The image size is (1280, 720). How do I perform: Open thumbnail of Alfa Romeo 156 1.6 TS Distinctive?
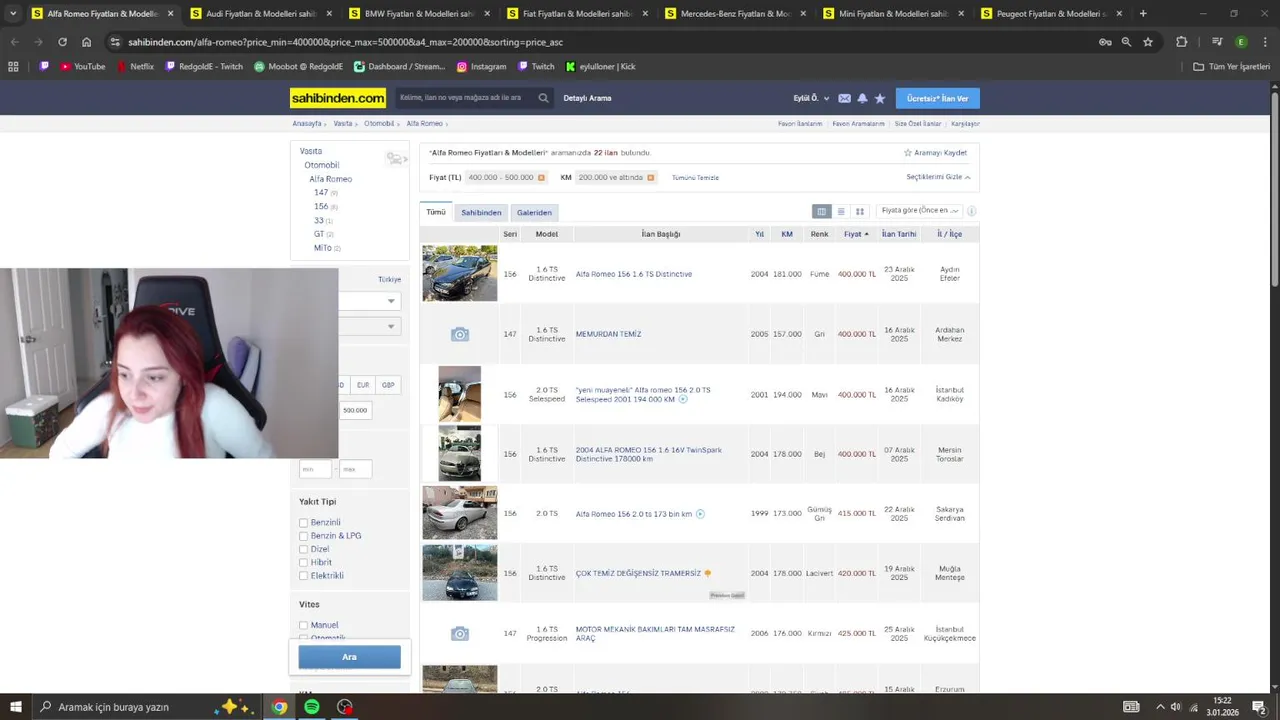pos(459,273)
